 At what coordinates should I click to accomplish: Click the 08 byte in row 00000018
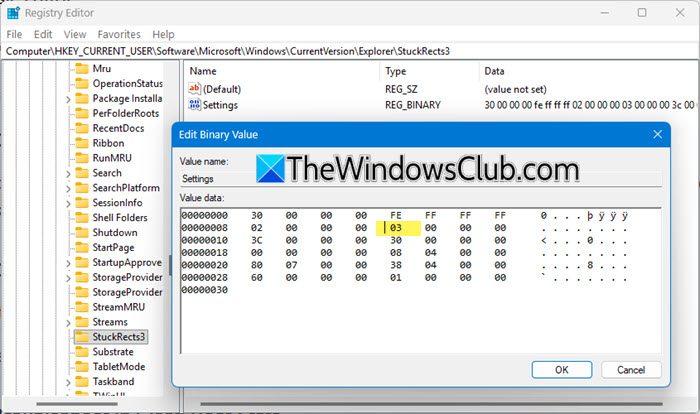396,253
